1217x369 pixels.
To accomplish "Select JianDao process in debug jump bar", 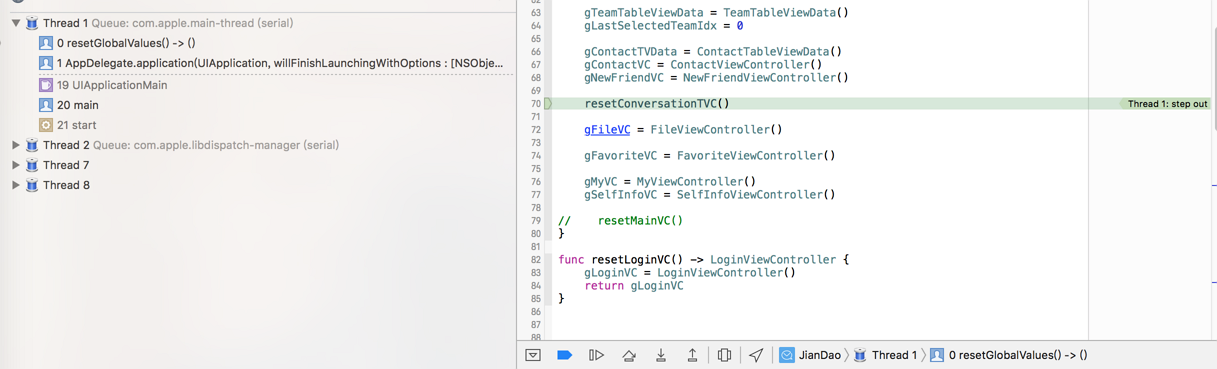I will pos(810,355).
